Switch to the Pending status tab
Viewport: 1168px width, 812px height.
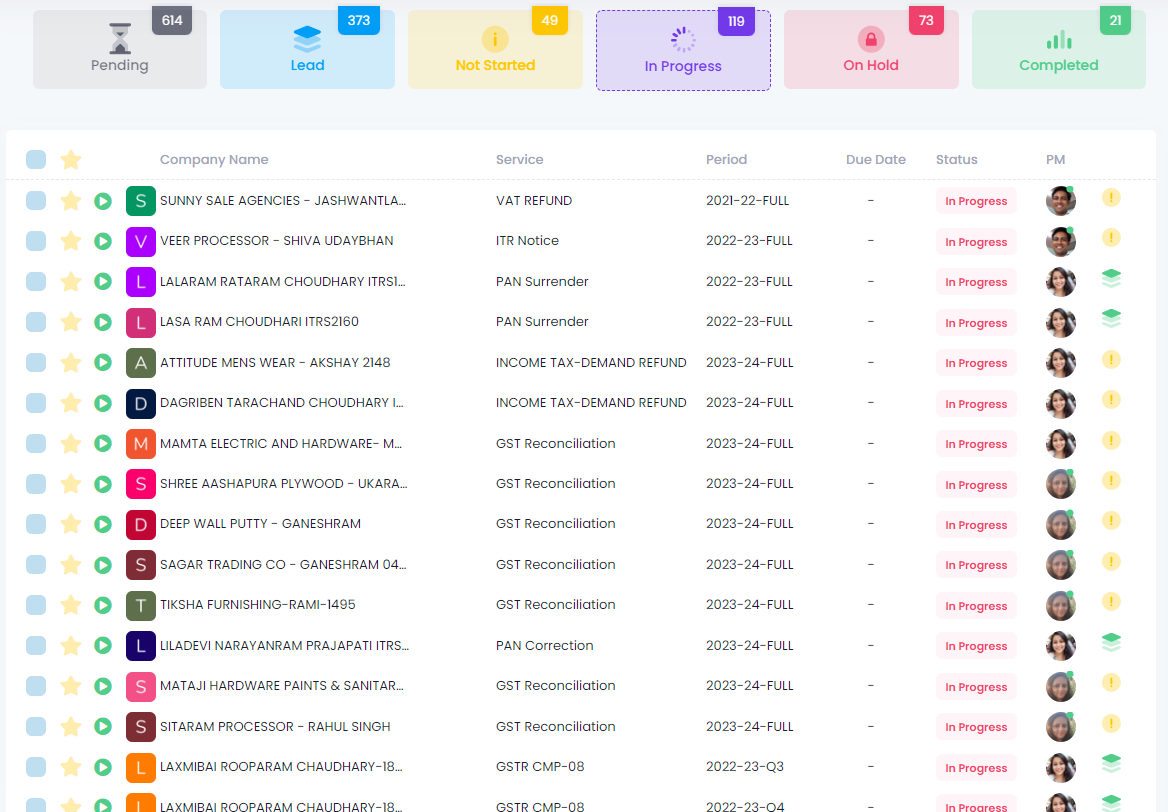[120, 50]
